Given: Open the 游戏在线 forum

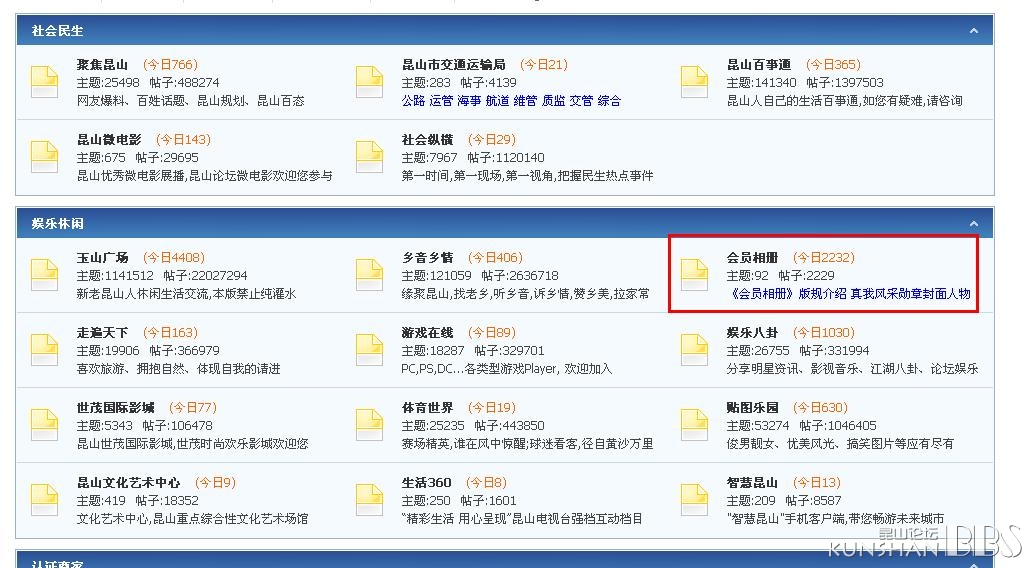Looking at the screenshot, I should pyautogui.click(x=427, y=332).
